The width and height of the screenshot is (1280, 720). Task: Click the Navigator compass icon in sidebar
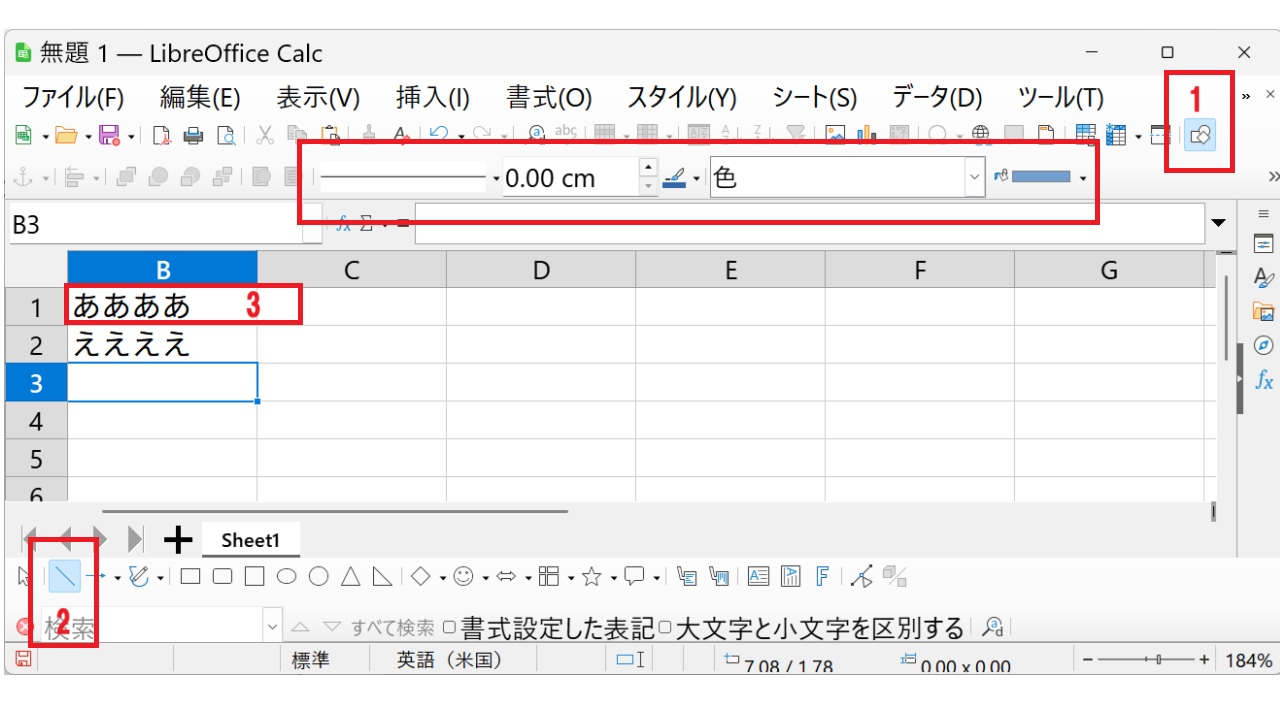click(1264, 345)
